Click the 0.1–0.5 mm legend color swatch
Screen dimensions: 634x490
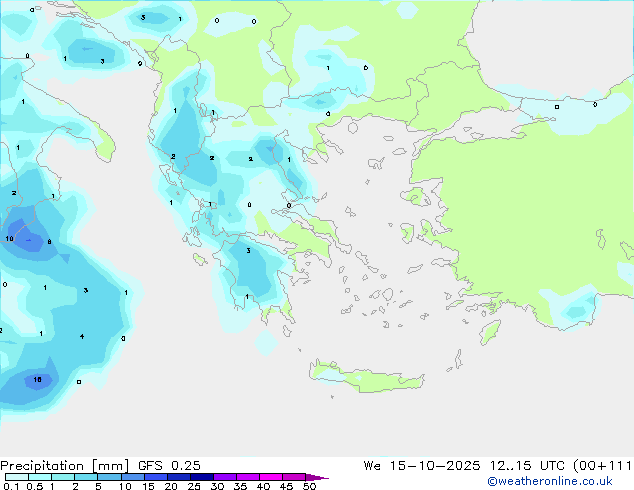click(17, 477)
